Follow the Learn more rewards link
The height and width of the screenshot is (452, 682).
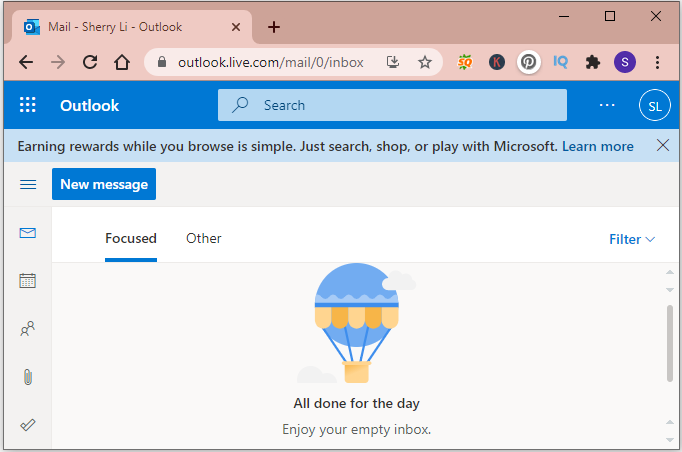[x=598, y=146]
